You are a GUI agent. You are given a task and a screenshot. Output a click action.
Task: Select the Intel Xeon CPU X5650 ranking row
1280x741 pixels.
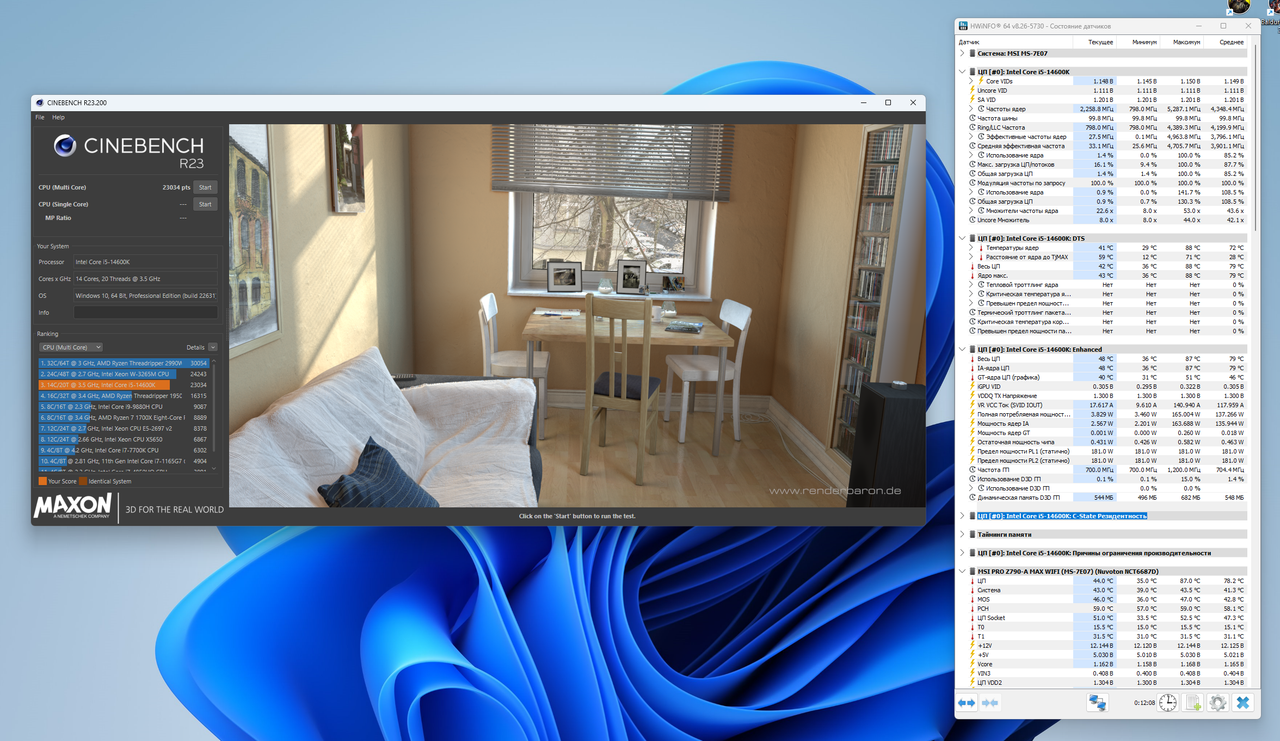[x=125, y=439]
